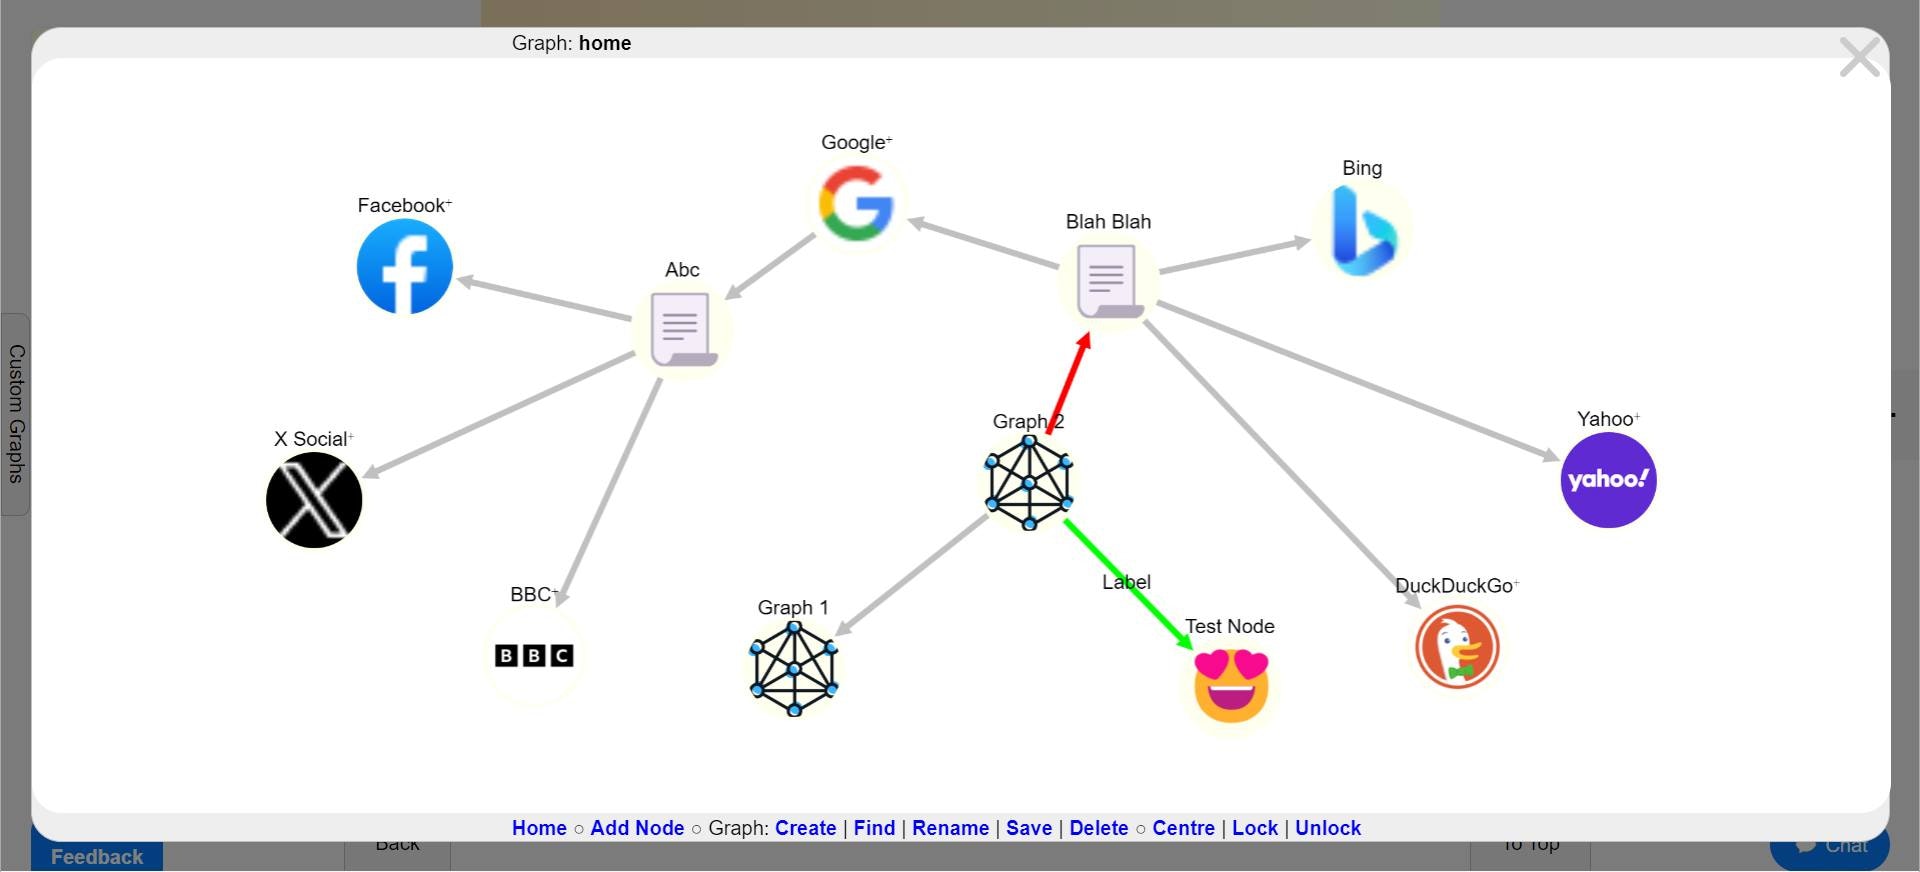Click the Lock link
This screenshot has width=1920, height=872.
click(1255, 828)
